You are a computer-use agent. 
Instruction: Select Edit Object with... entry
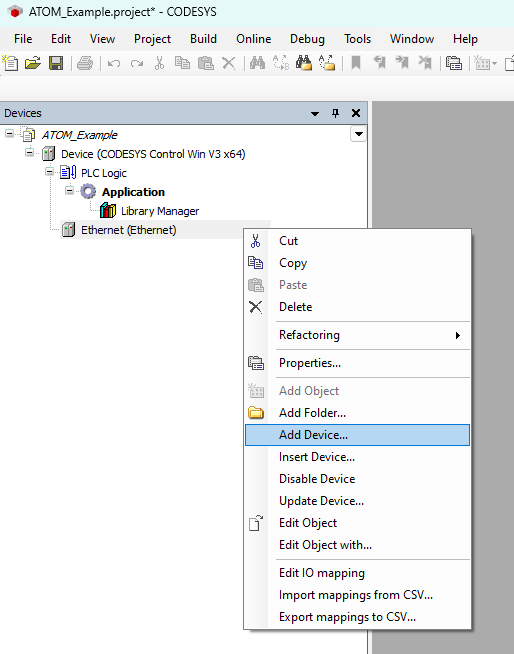[x=358, y=545]
